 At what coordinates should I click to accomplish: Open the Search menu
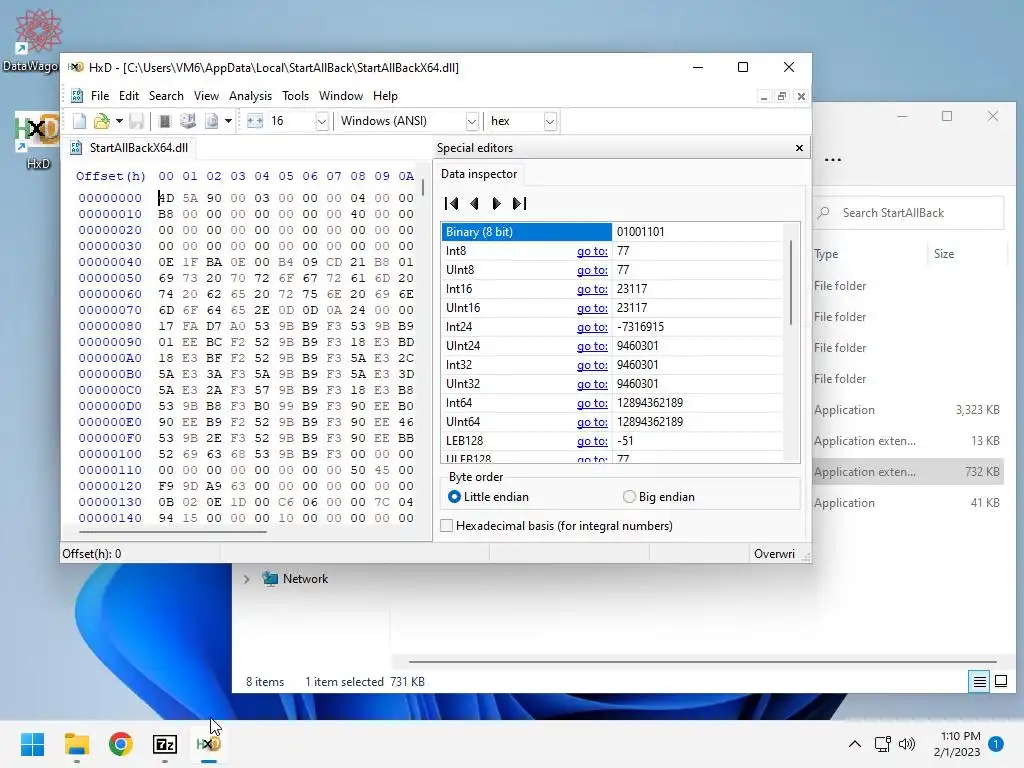[x=166, y=96]
